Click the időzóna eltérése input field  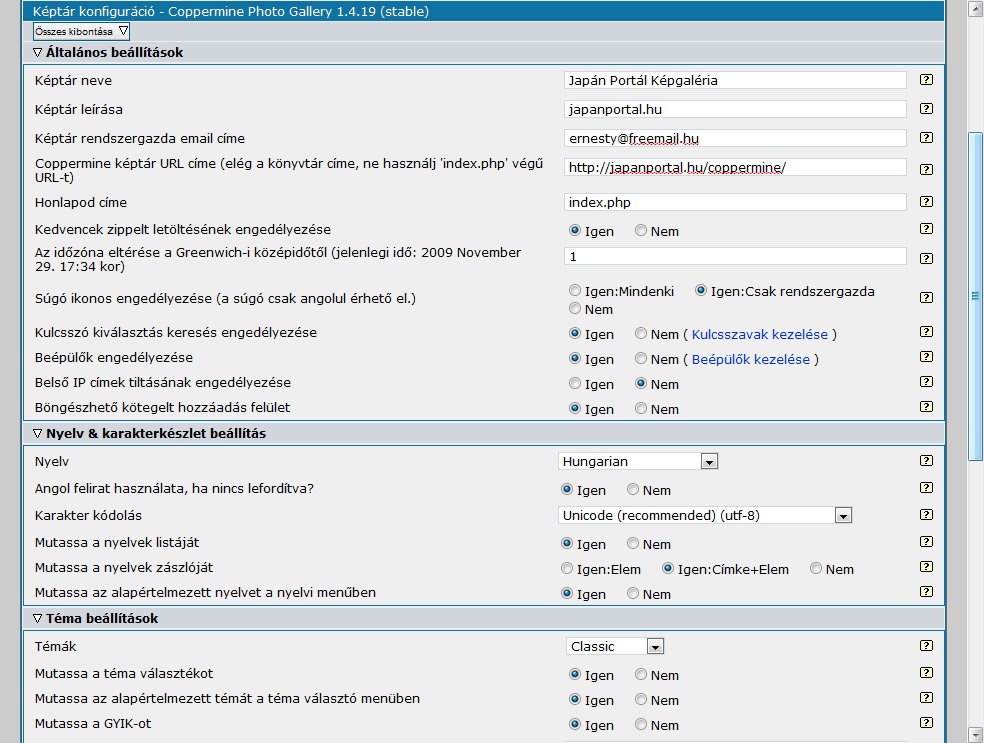tap(735, 256)
